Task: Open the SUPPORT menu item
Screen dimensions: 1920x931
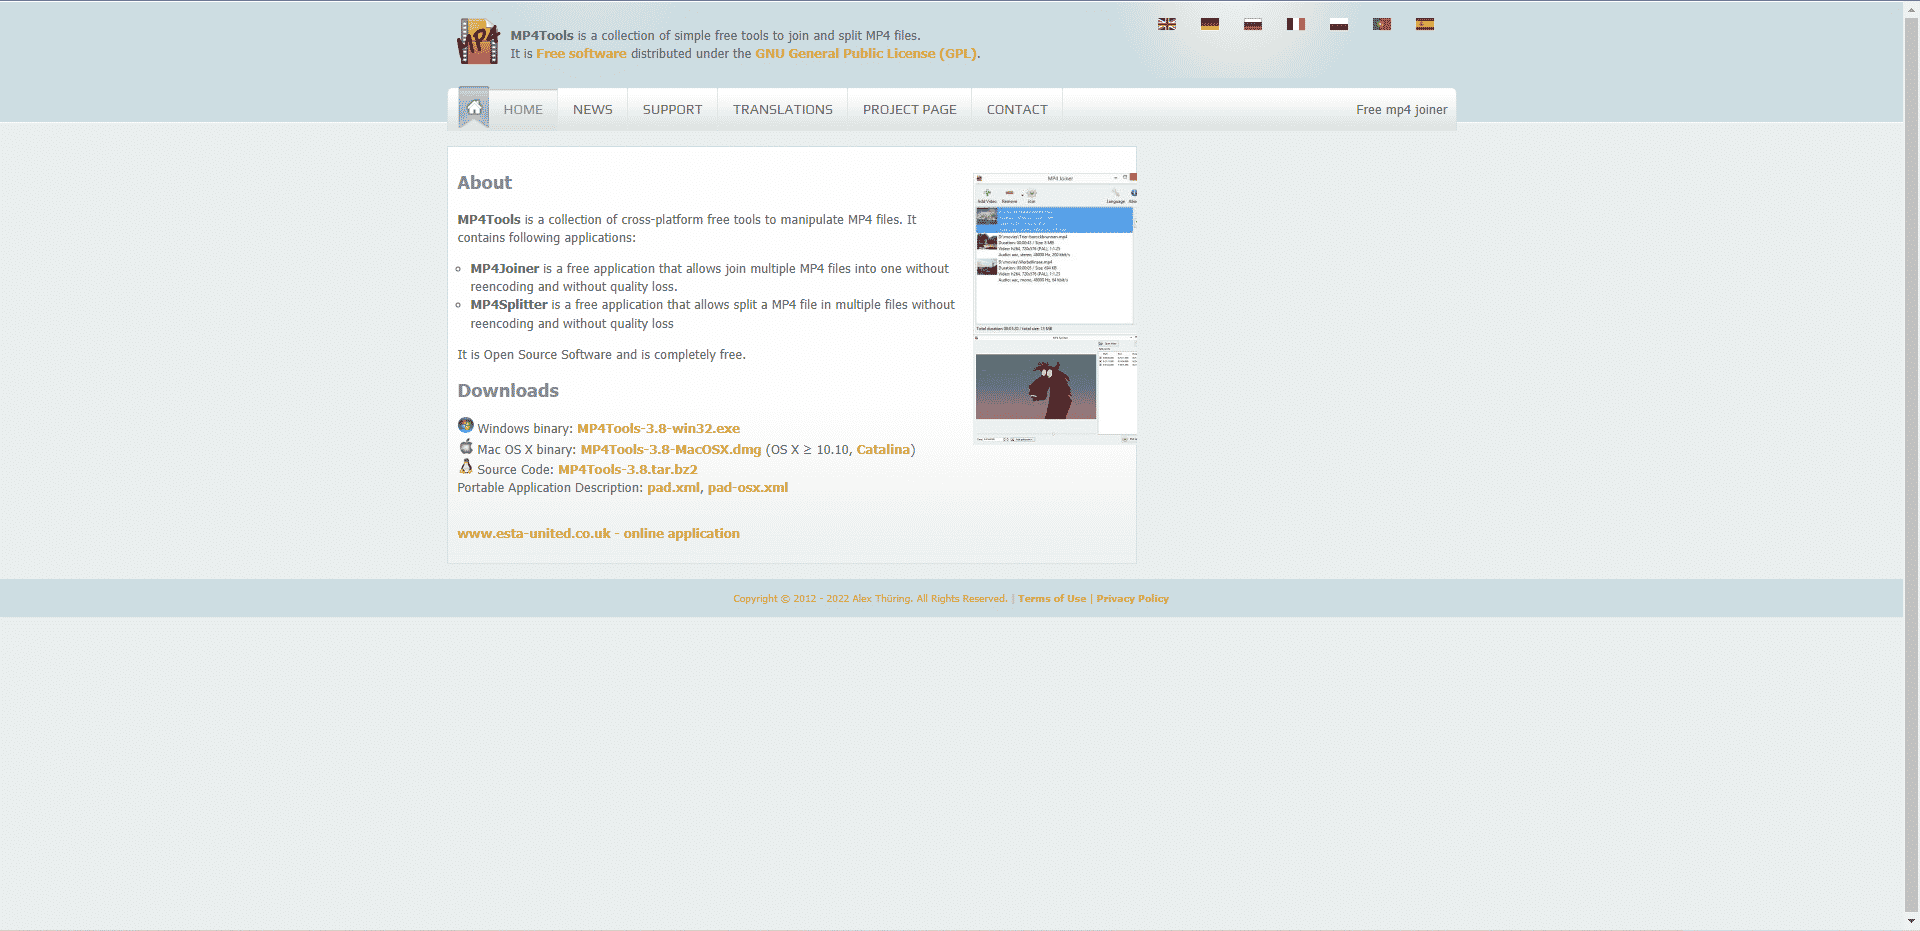Action: click(673, 110)
